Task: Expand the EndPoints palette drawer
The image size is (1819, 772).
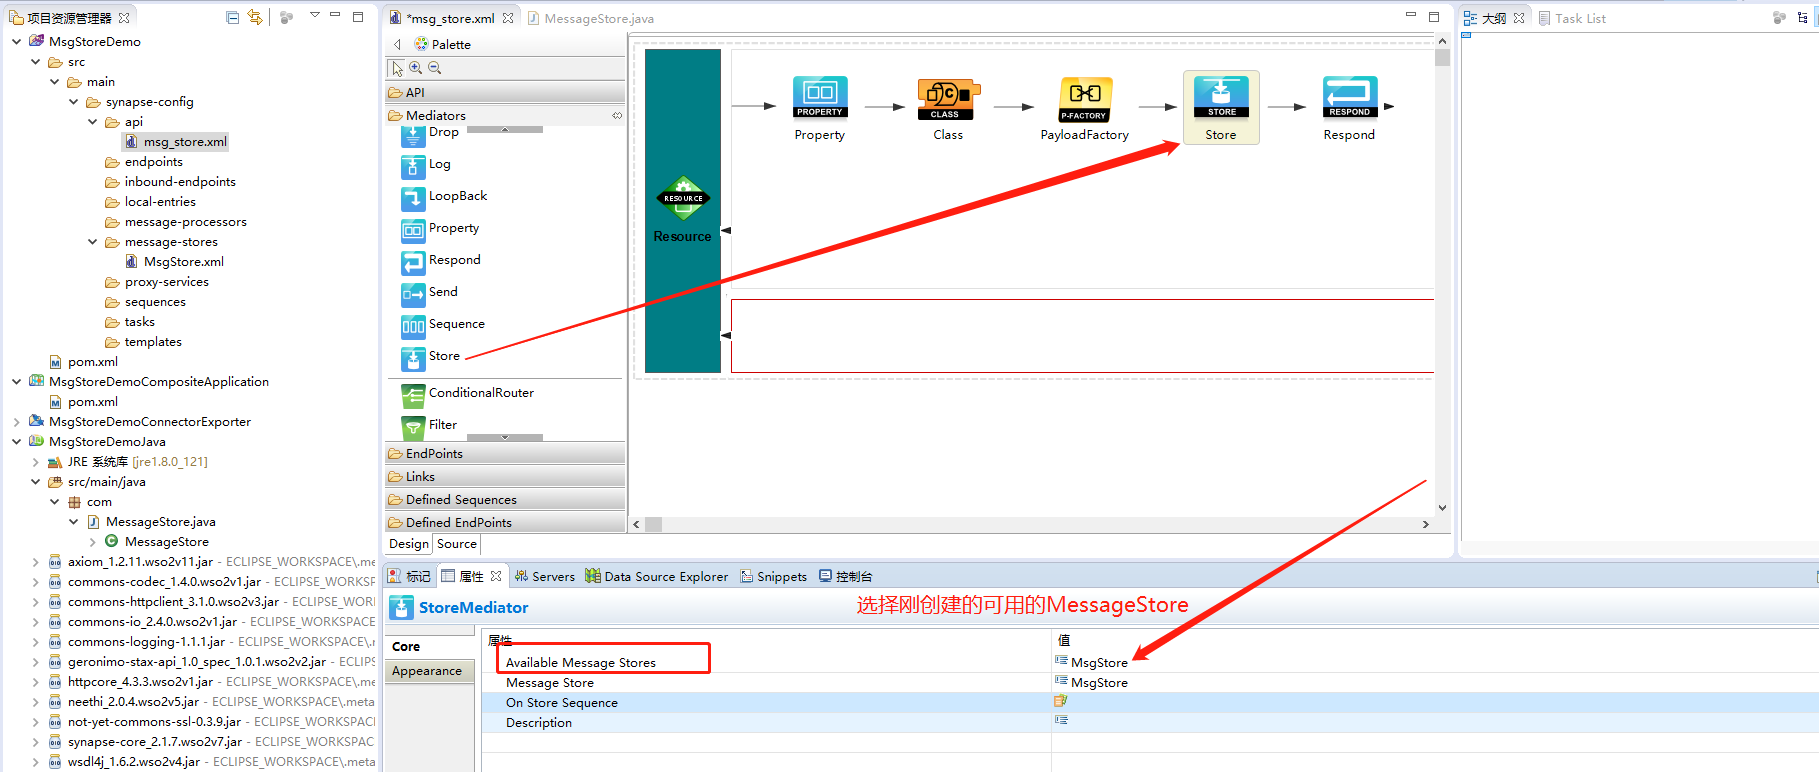Action: (505, 454)
